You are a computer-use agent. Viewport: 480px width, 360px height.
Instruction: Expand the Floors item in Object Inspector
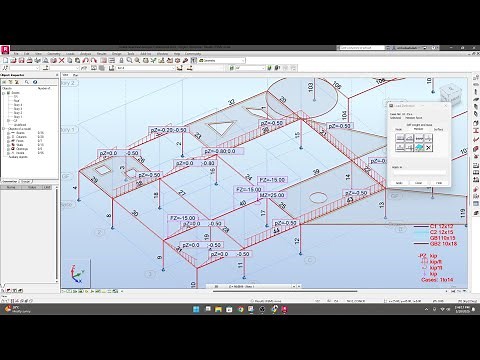pos(9,141)
